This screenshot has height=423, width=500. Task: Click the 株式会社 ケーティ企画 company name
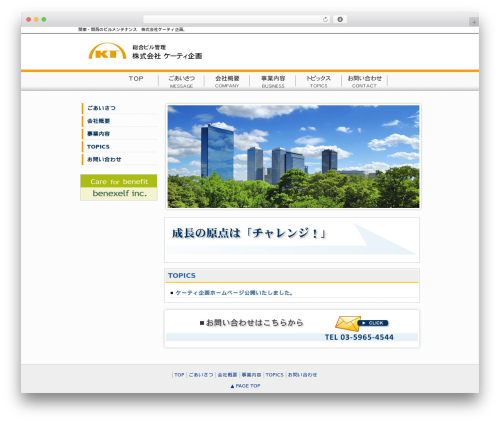coord(167,56)
